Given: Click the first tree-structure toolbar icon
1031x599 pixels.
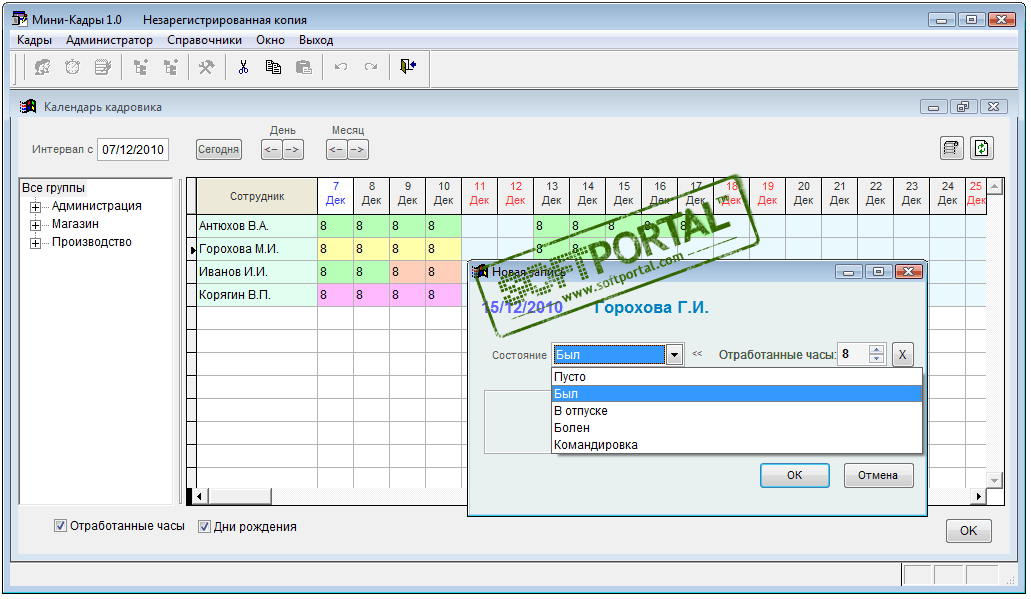Looking at the screenshot, I should [141, 67].
